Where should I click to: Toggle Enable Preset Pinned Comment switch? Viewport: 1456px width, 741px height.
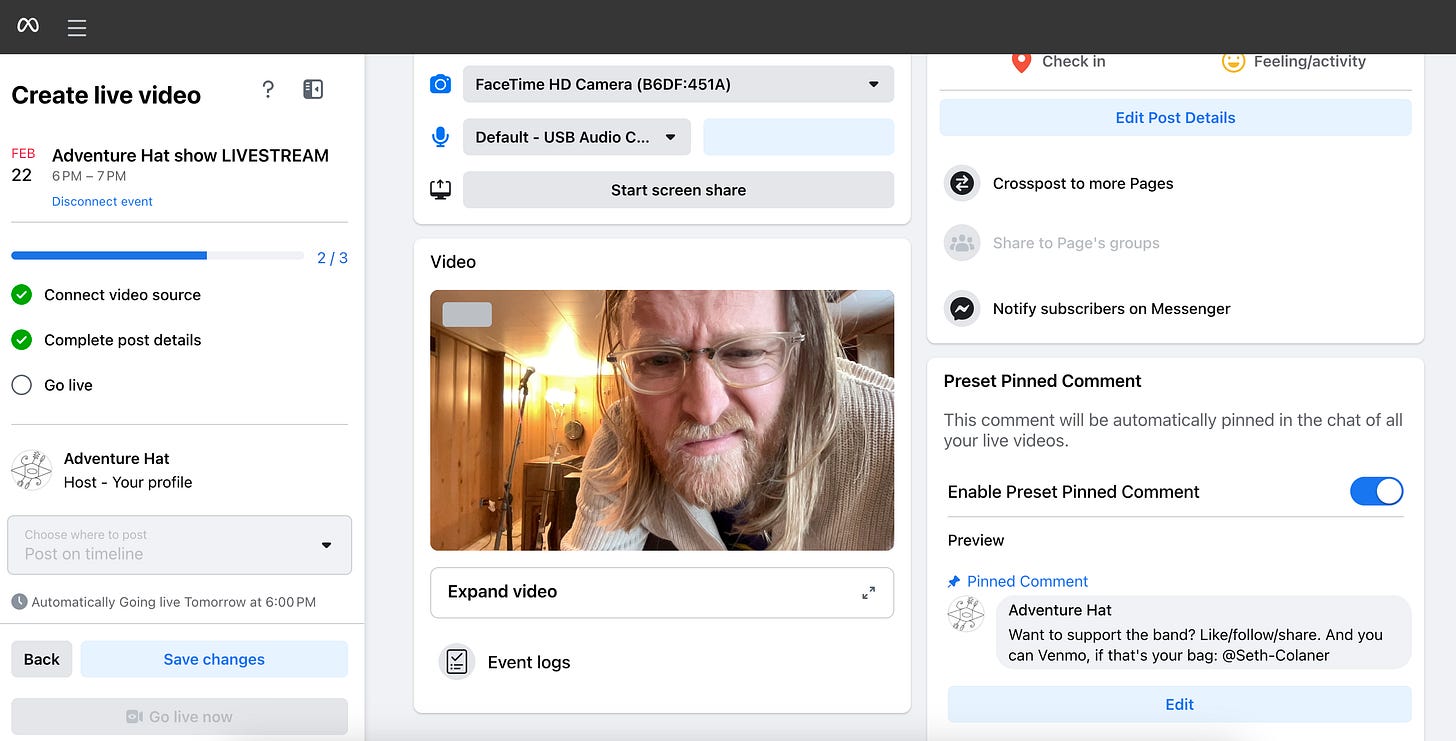coord(1376,491)
